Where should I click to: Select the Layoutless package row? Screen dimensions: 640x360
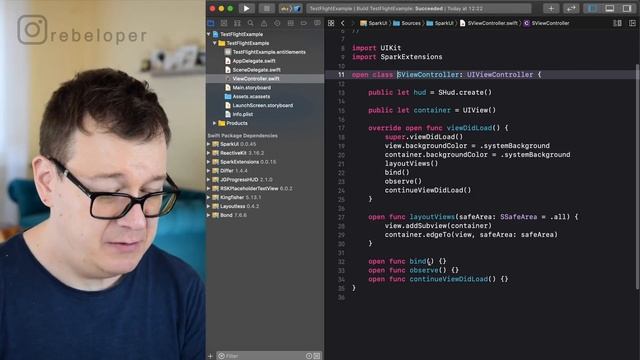pos(265,206)
